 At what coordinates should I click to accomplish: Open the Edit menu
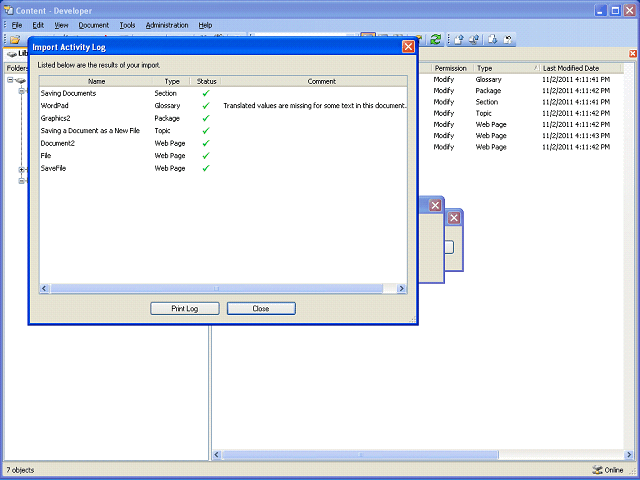38,25
